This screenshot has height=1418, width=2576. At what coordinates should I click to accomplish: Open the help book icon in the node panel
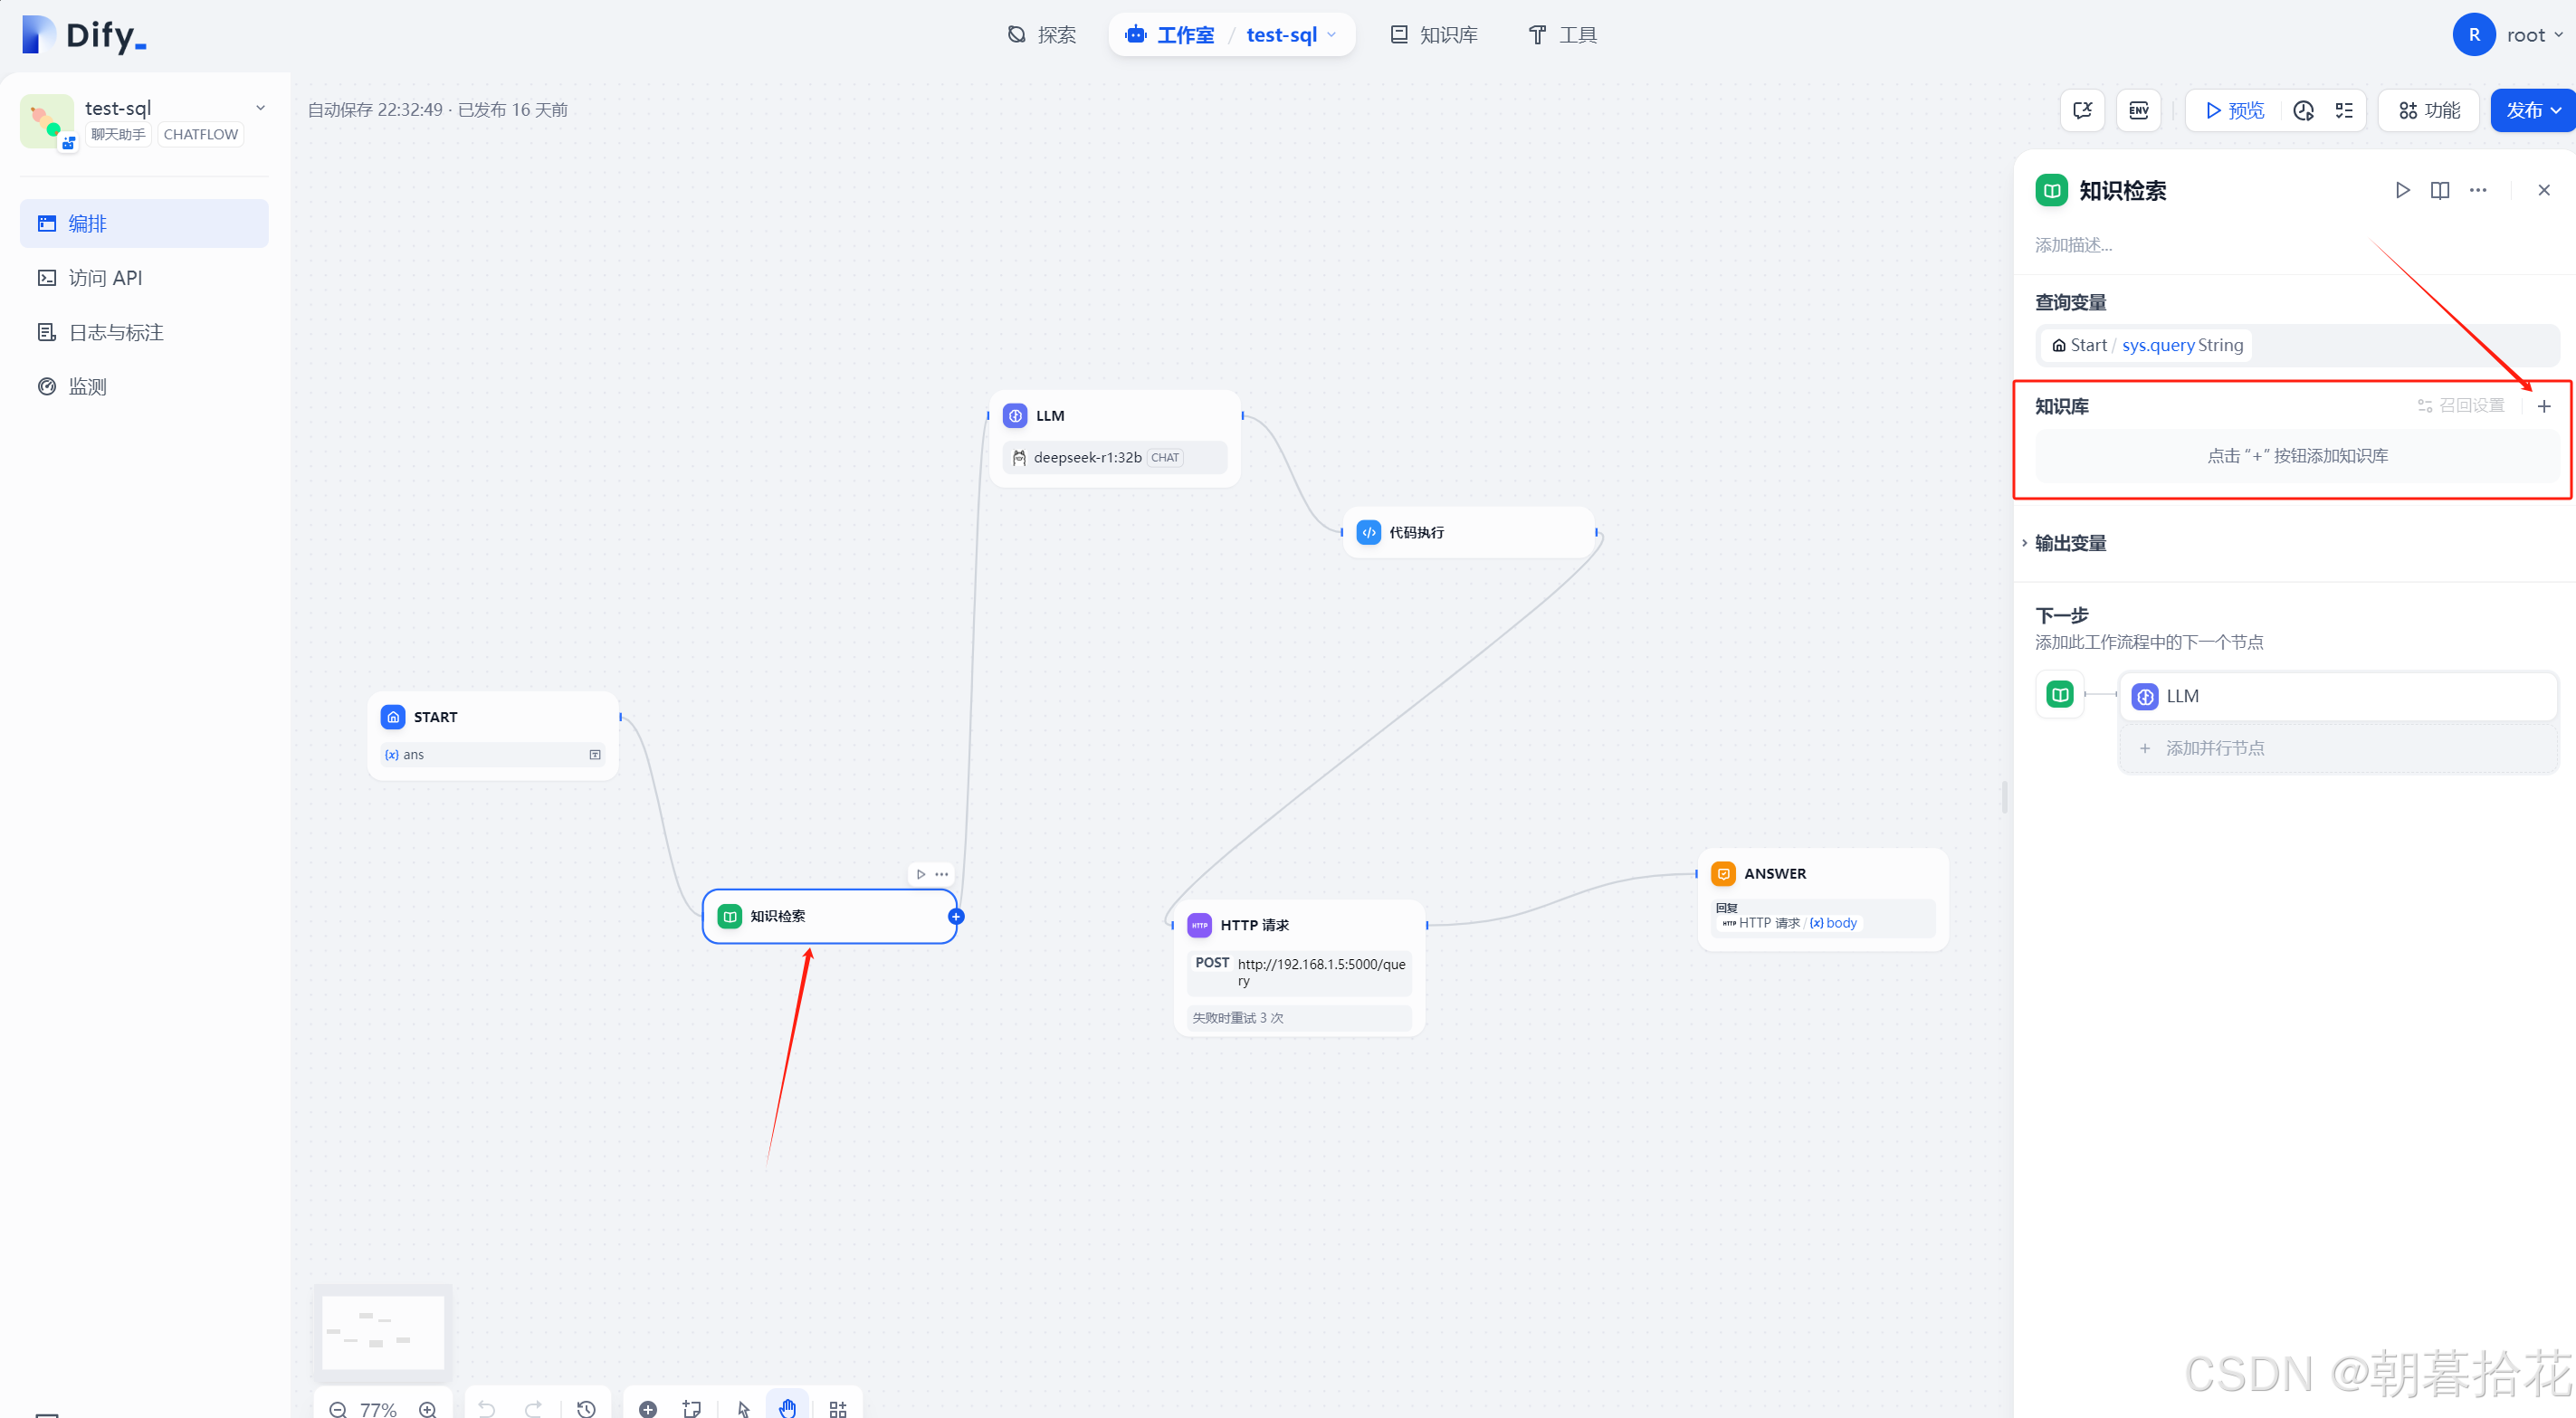(2440, 190)
